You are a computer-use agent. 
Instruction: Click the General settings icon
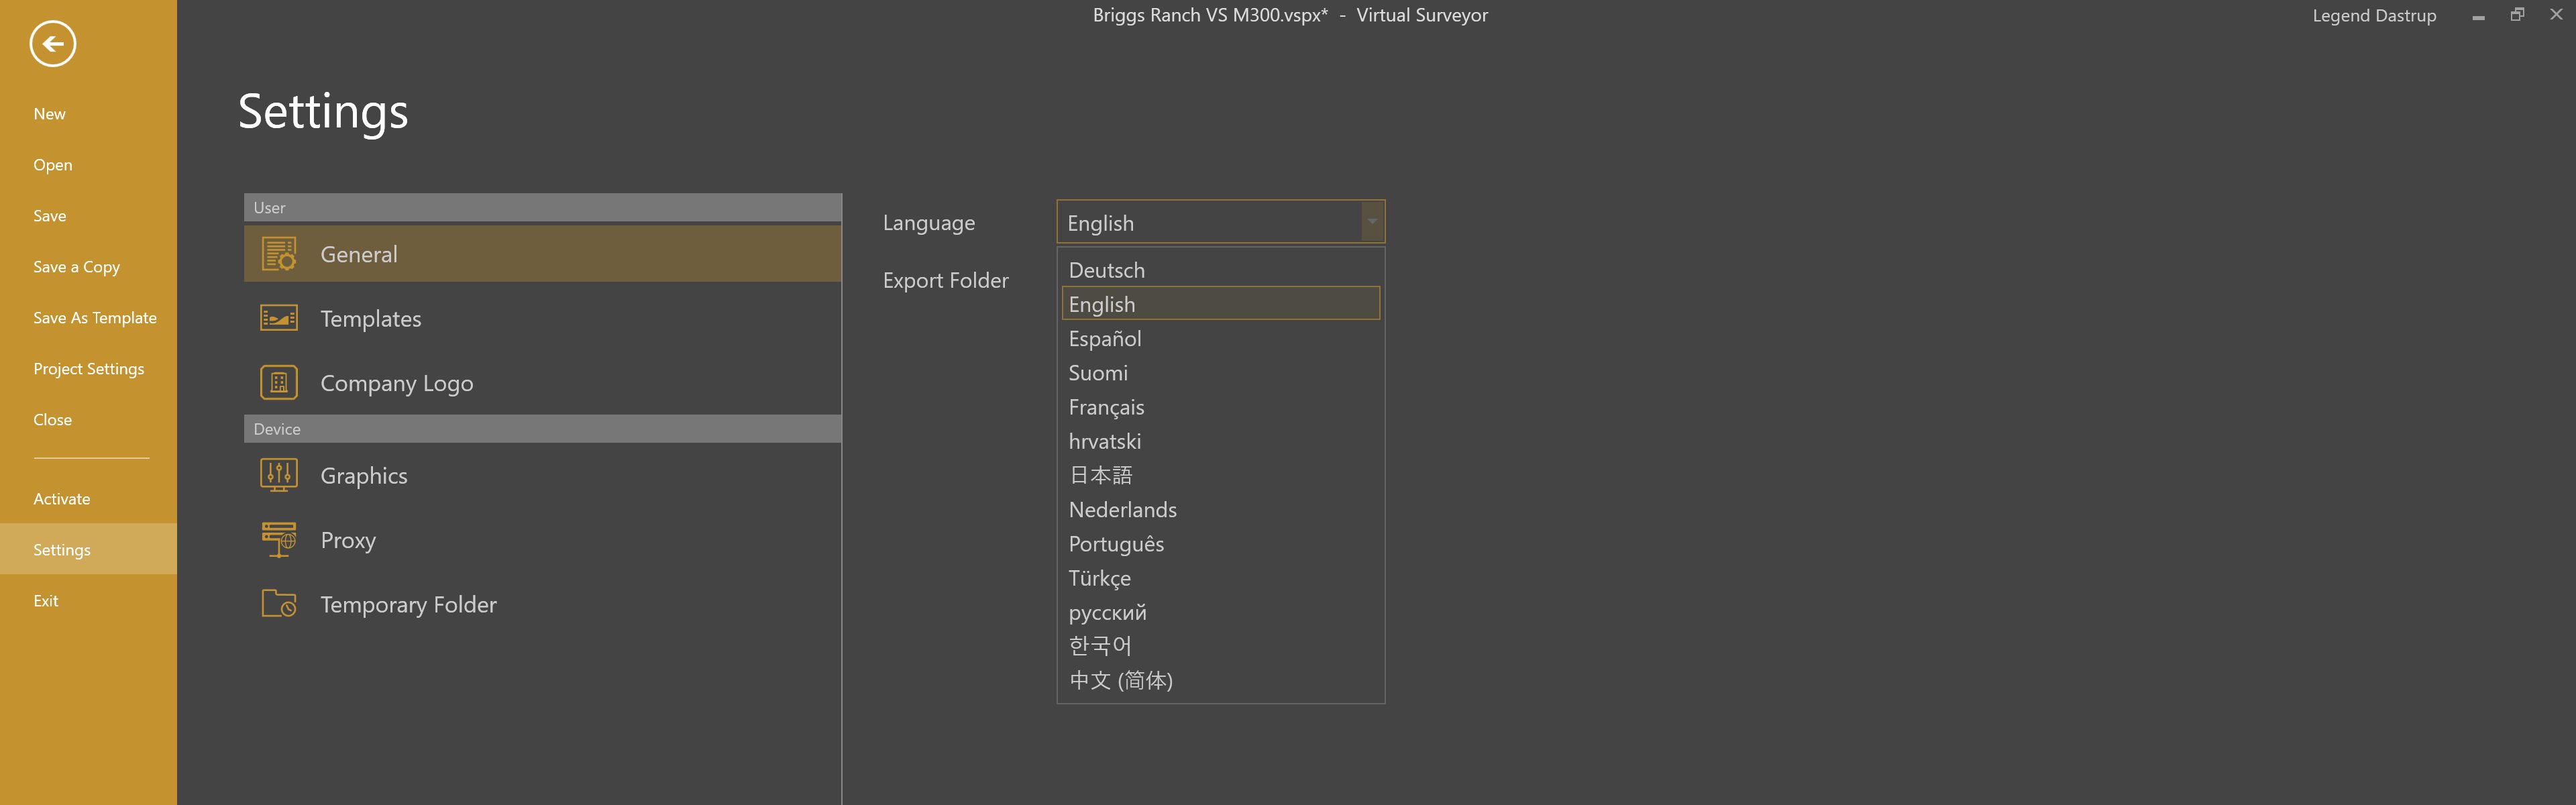click(x=279, y=254)
